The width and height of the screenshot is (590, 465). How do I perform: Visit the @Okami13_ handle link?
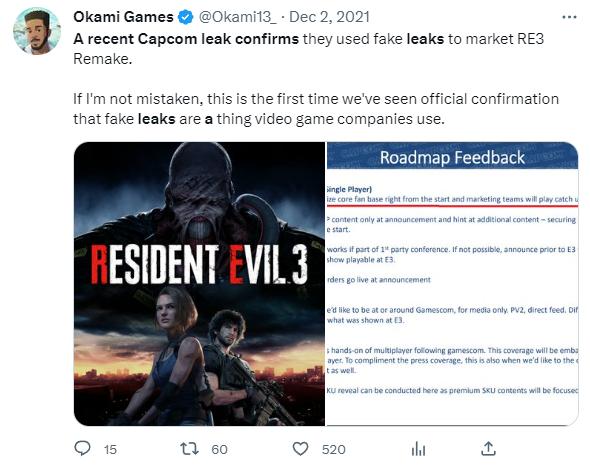[237, 17]
